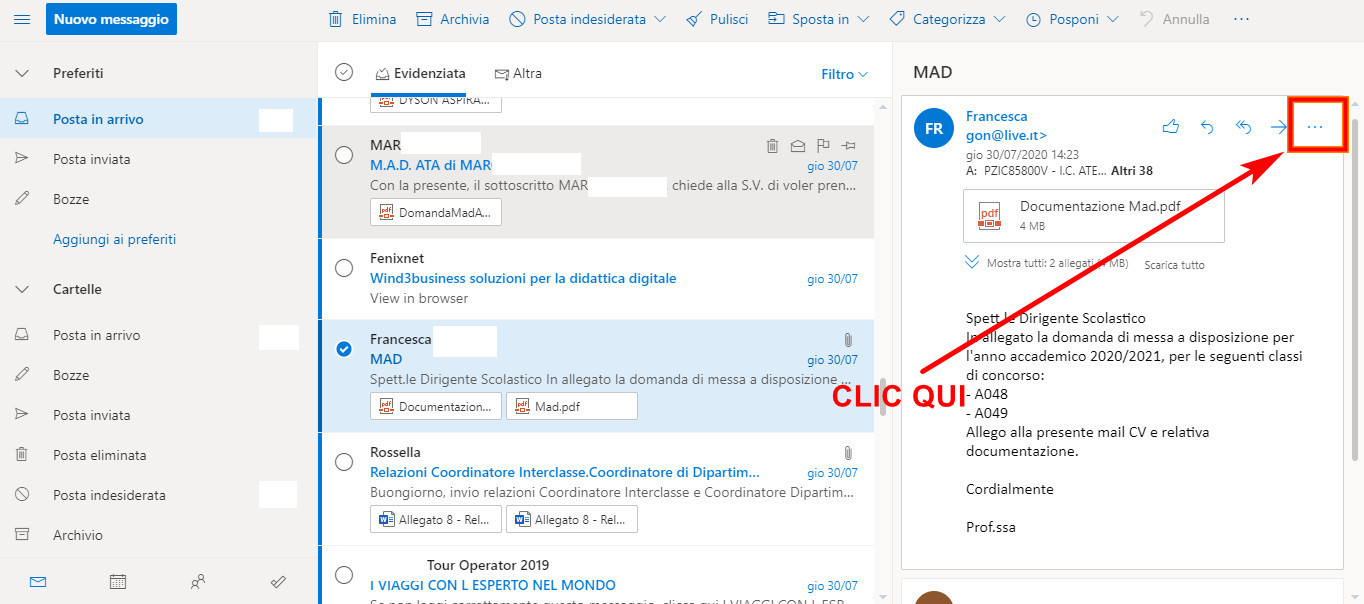Pin the M.A.D. ATA message

[x=847, y=146]
